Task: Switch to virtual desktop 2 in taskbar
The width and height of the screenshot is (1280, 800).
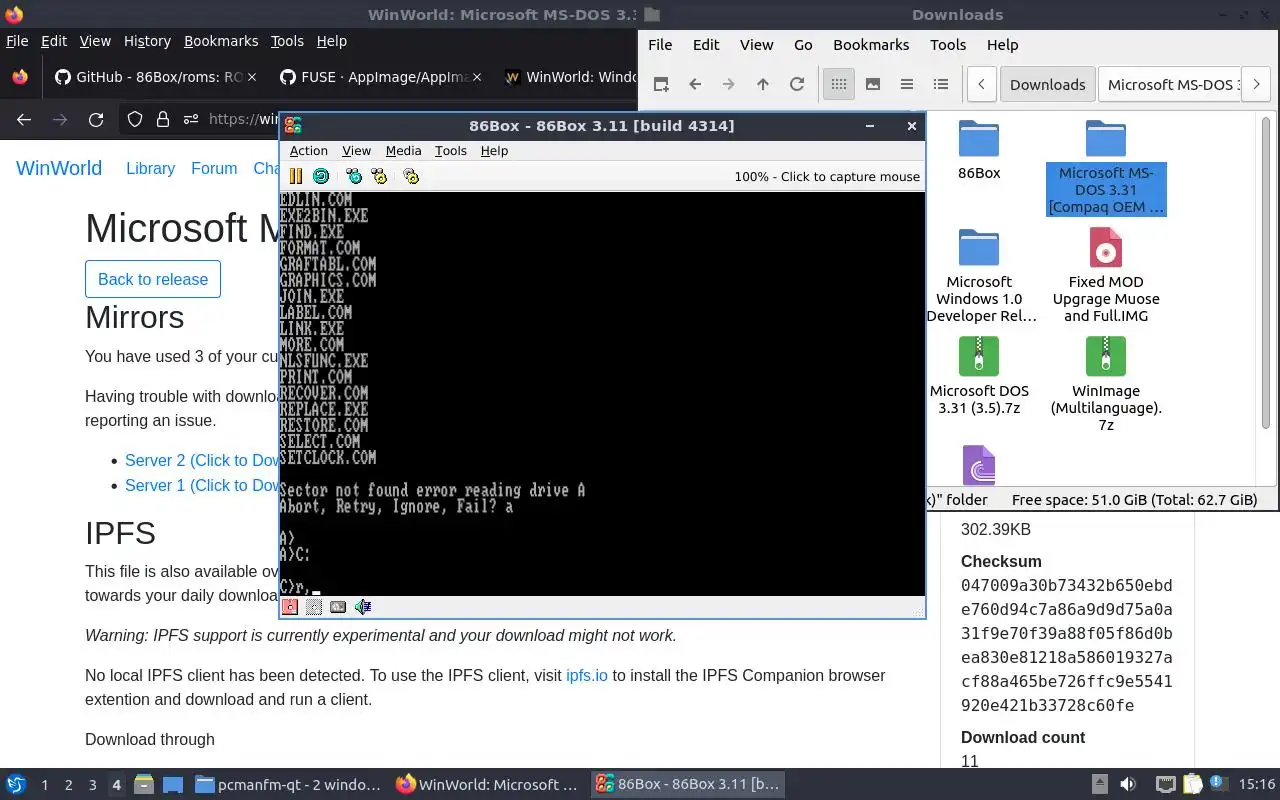Action: 68,785
